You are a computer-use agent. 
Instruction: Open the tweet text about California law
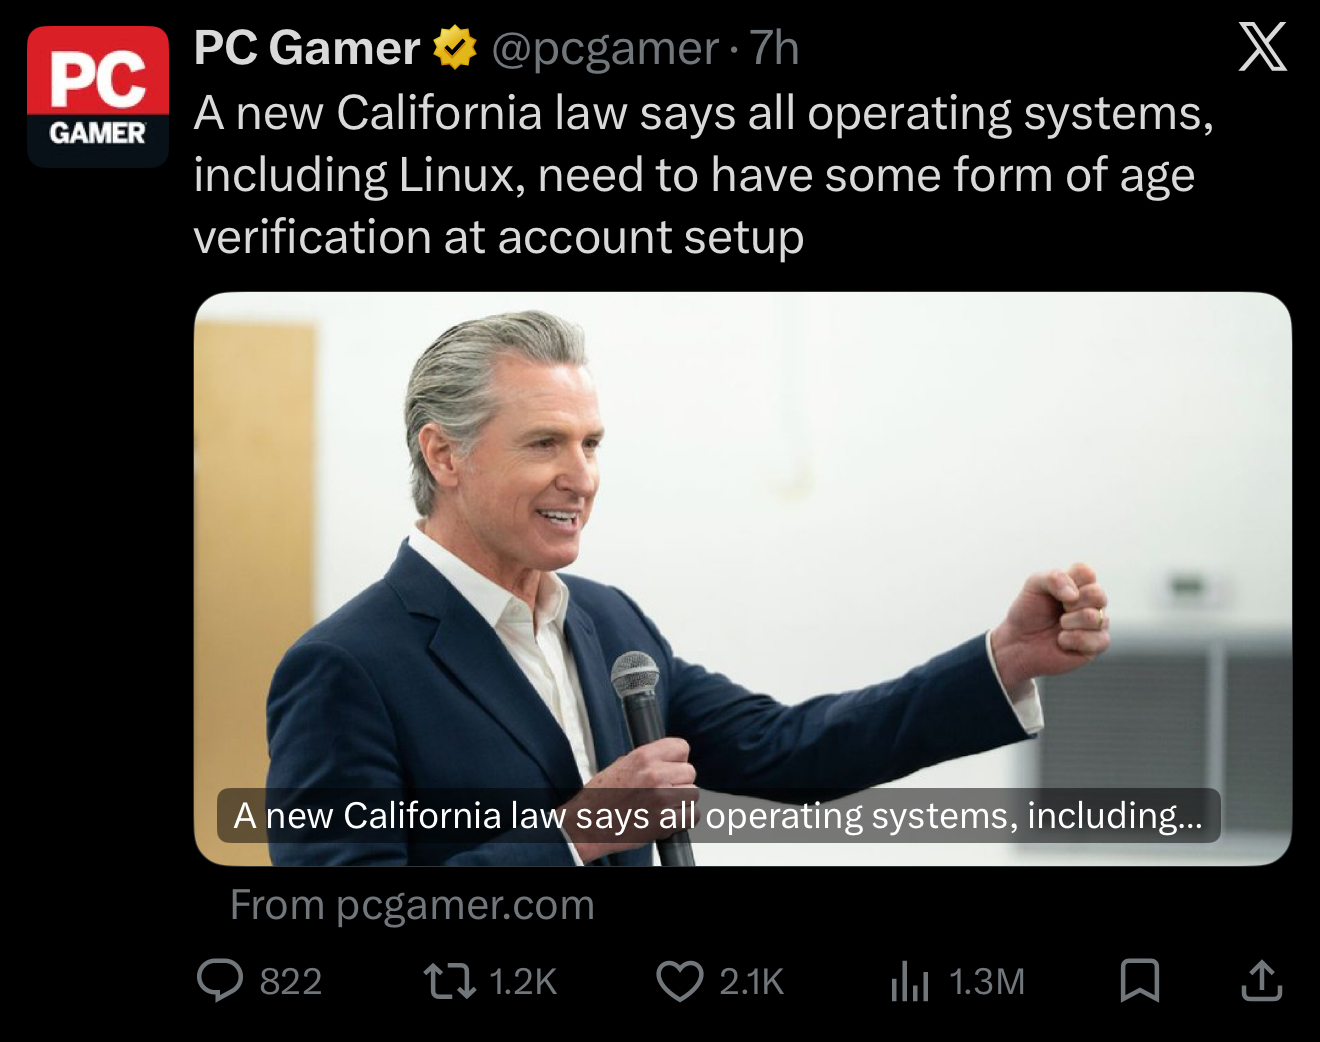[x=704, y=175]
